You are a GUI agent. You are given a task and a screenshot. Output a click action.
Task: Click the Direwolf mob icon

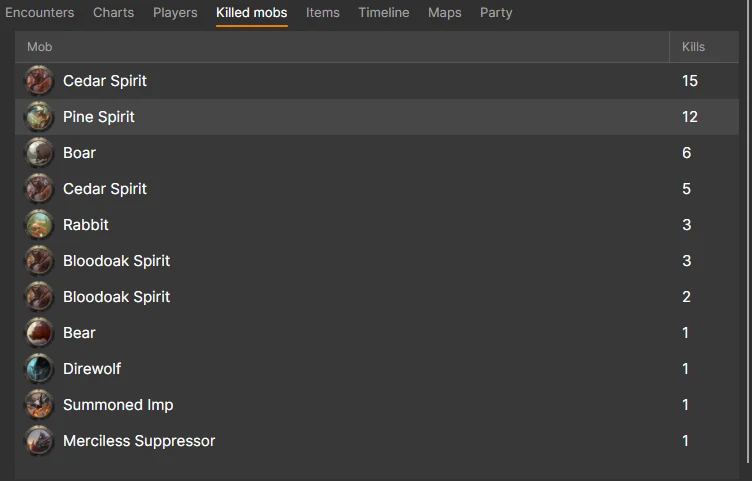pyautogui.click(x=39, y=368)
